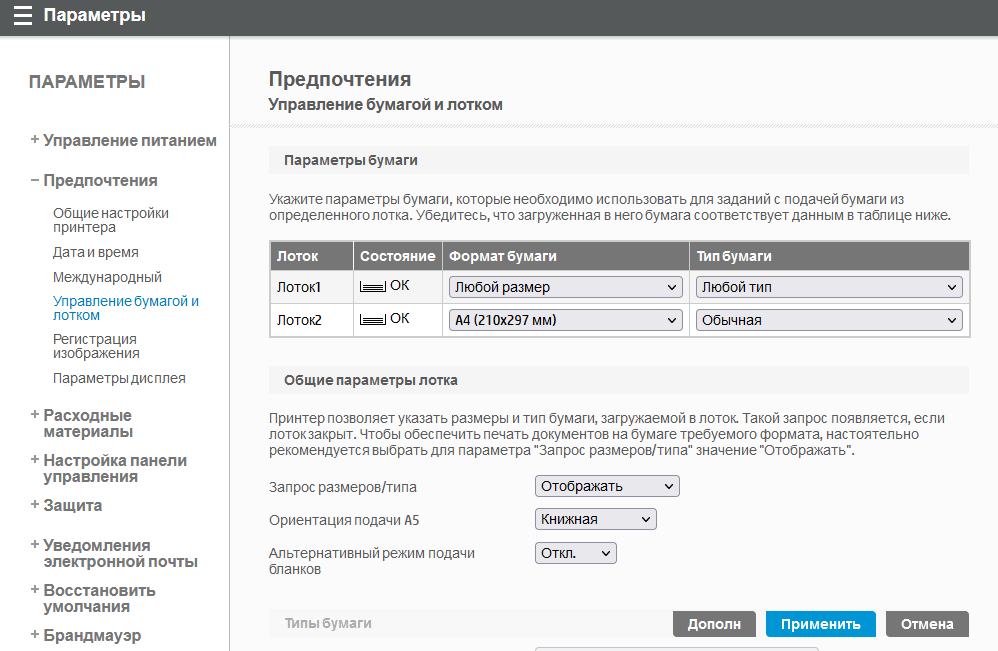Click the Дополн button
The width and height of the screenshot is (998, 651).
click(x=714, y=624)
